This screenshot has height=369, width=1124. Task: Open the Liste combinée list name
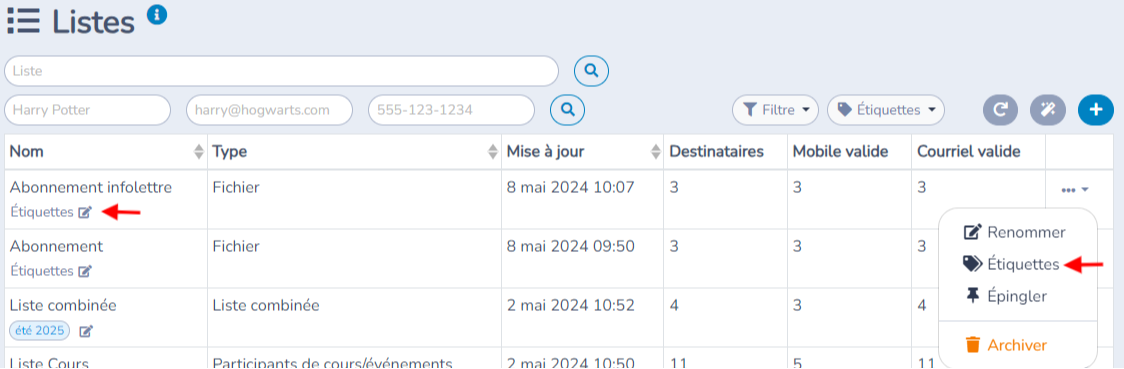63,305
